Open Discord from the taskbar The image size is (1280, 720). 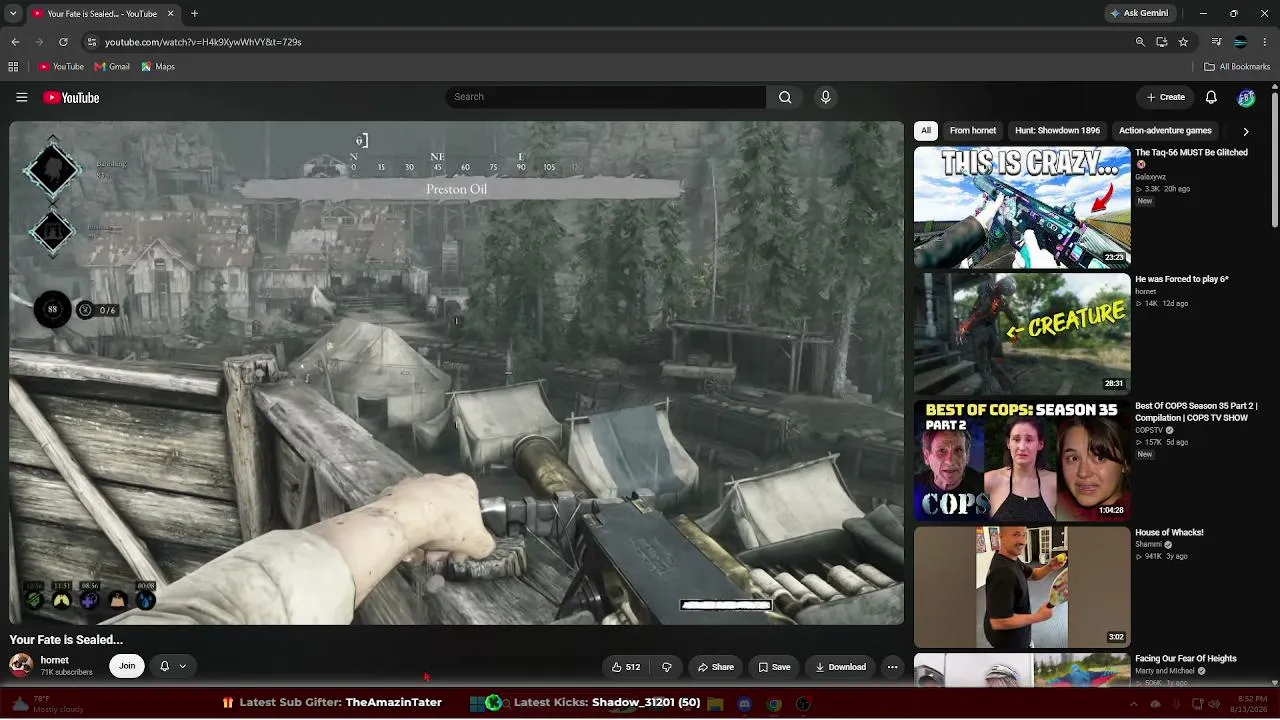pyautogui.click(x=744, y=704)
